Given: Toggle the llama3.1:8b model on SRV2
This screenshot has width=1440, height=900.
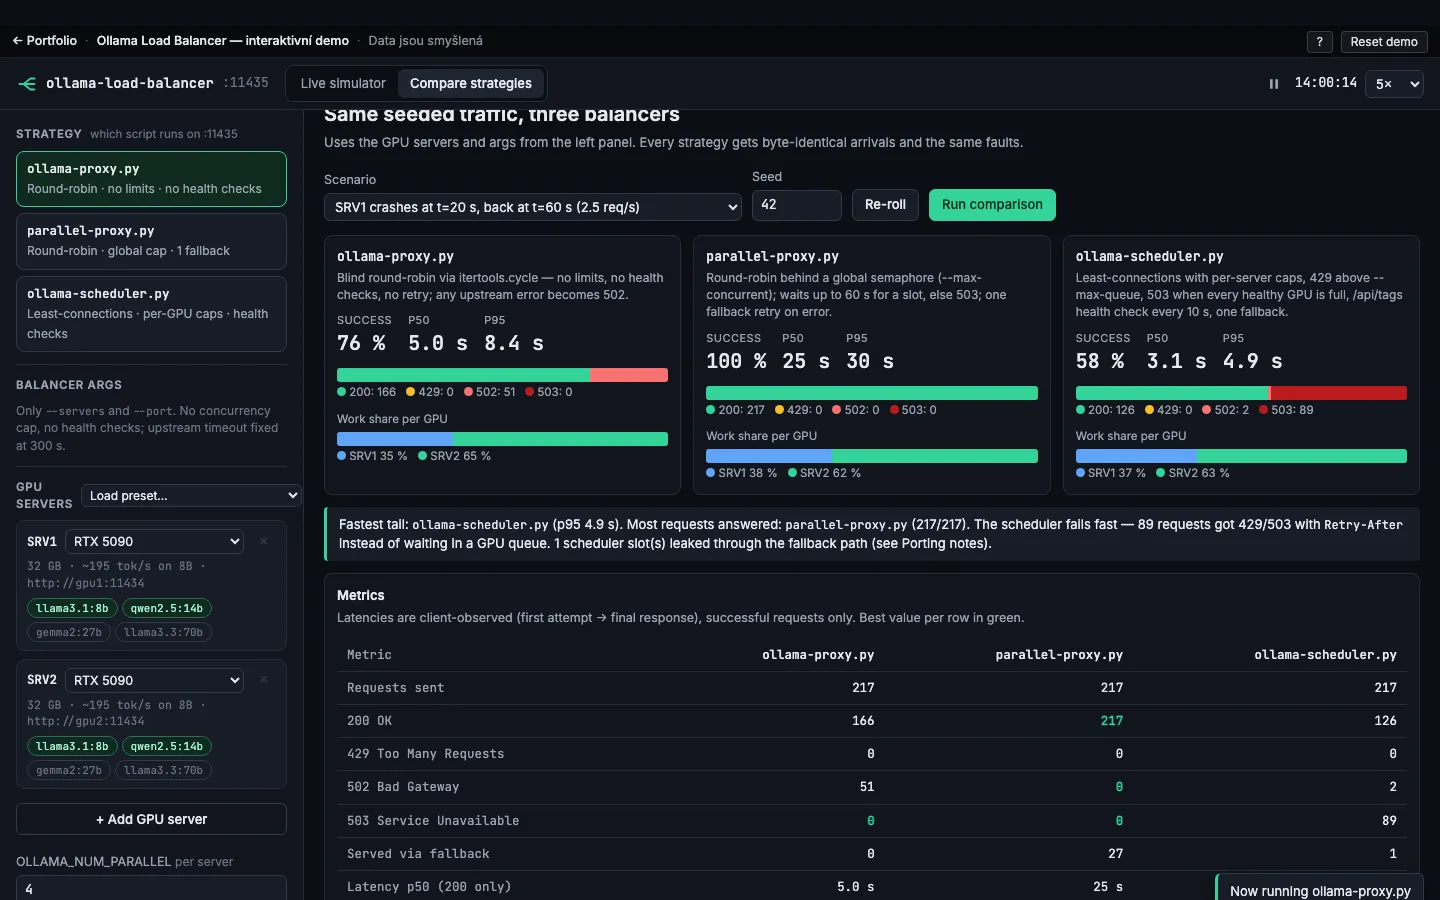Looking at the screenshot, I should pyautogui.click(x=72, y=746).
